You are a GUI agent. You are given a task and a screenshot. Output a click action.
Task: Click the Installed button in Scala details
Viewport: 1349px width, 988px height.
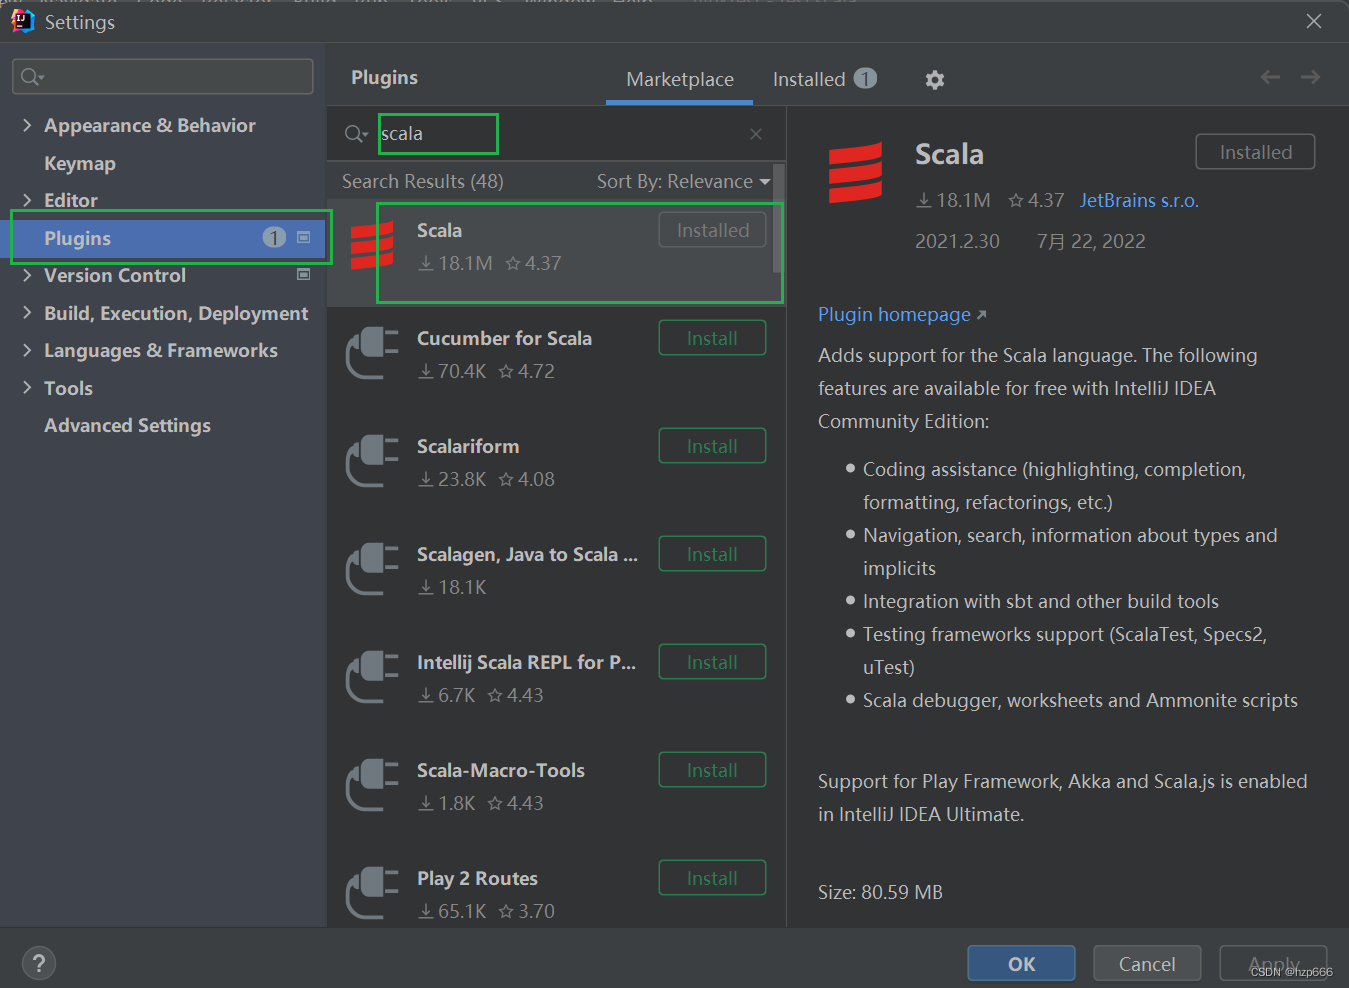coord(1255,152)
